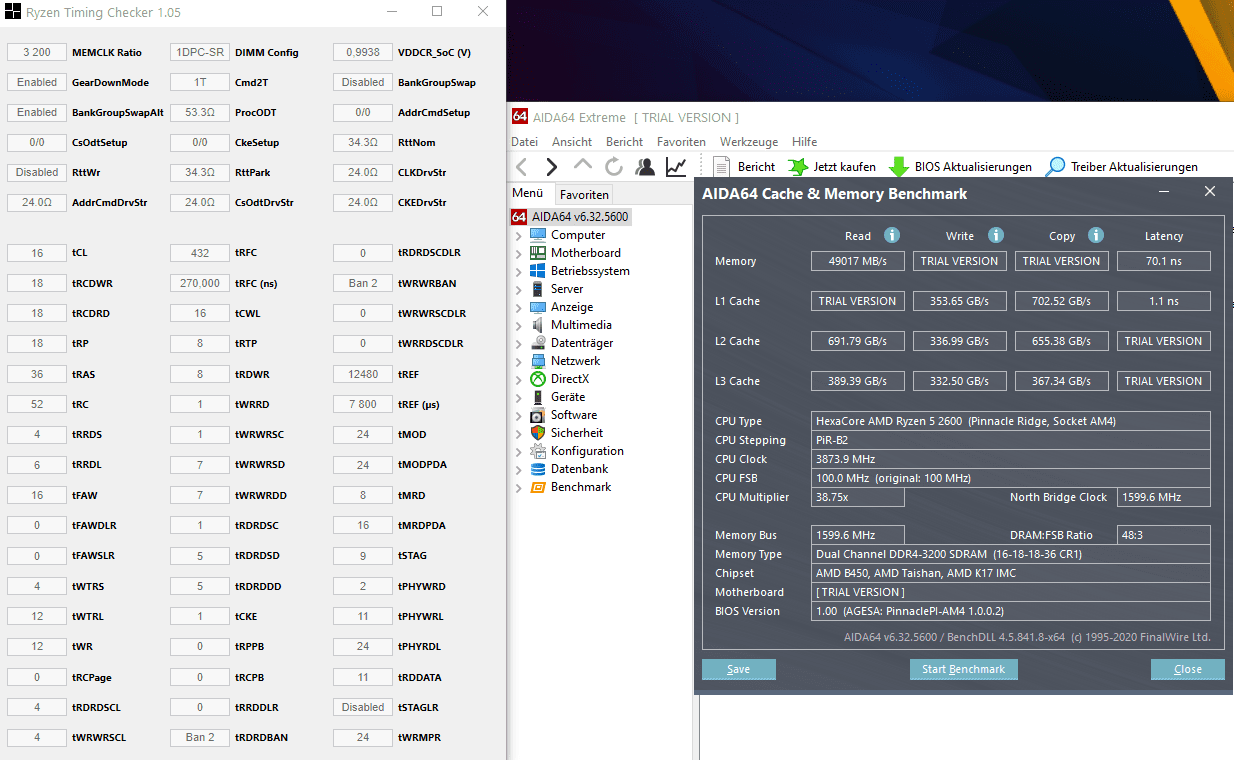Open the user profile icon in AIDA64 toolbar
Screen dimensions: 1234x764
tap(646, 166)
